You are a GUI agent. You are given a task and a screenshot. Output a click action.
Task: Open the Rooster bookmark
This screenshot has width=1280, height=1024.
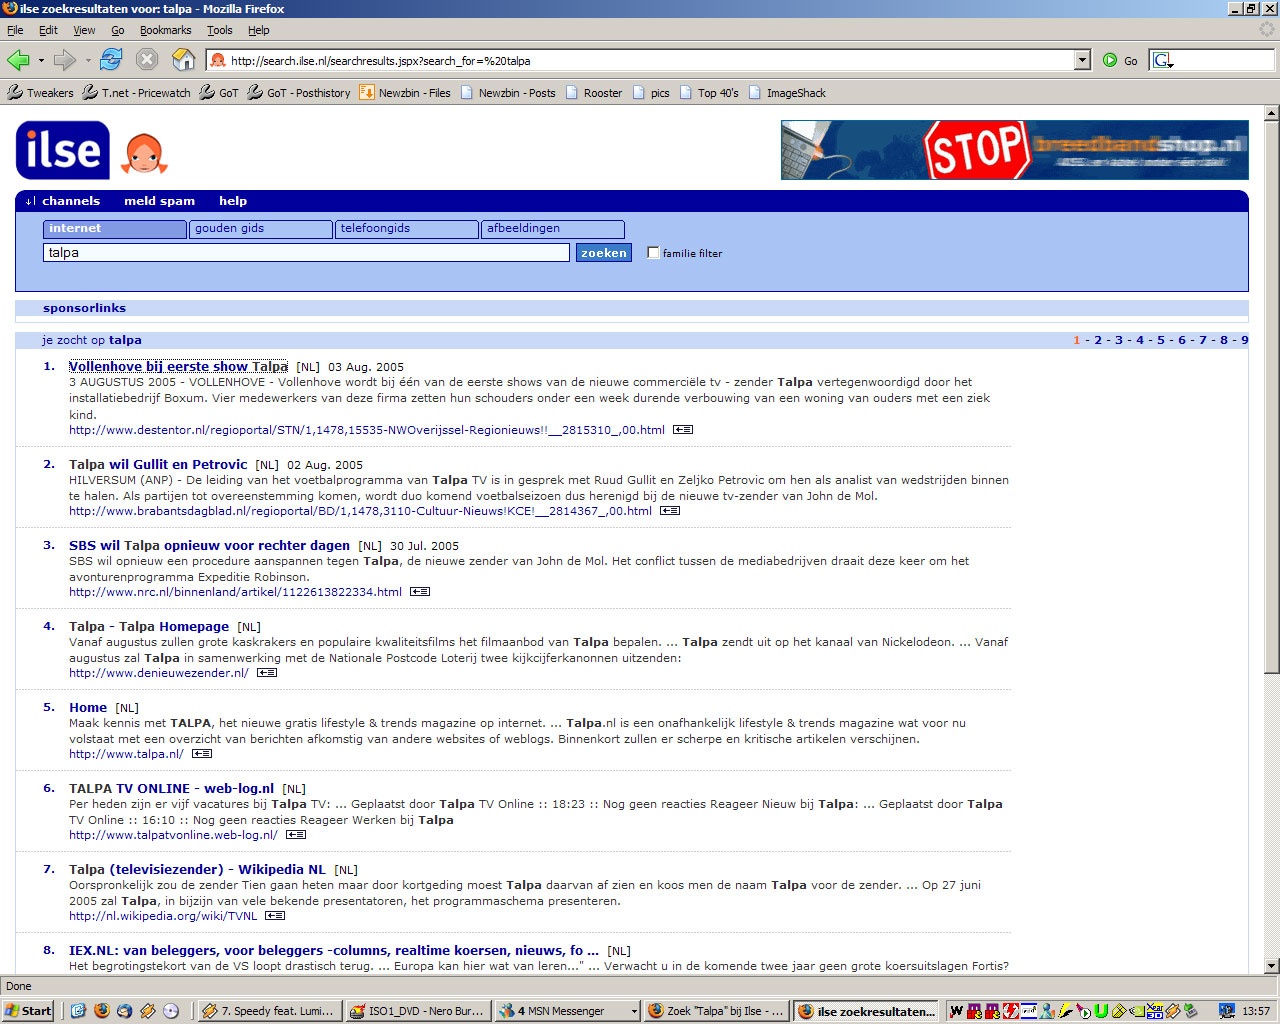click(x=594, y=93)
